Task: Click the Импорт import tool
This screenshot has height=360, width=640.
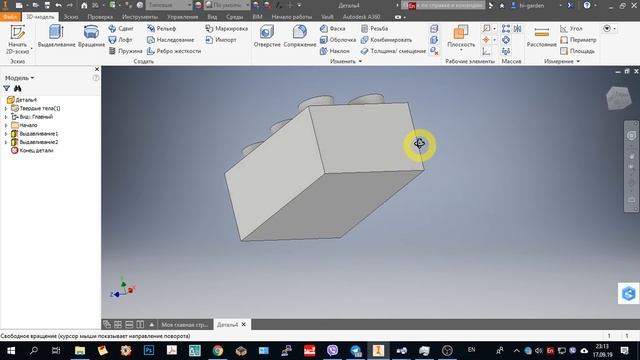Action: tap(221, 40)
